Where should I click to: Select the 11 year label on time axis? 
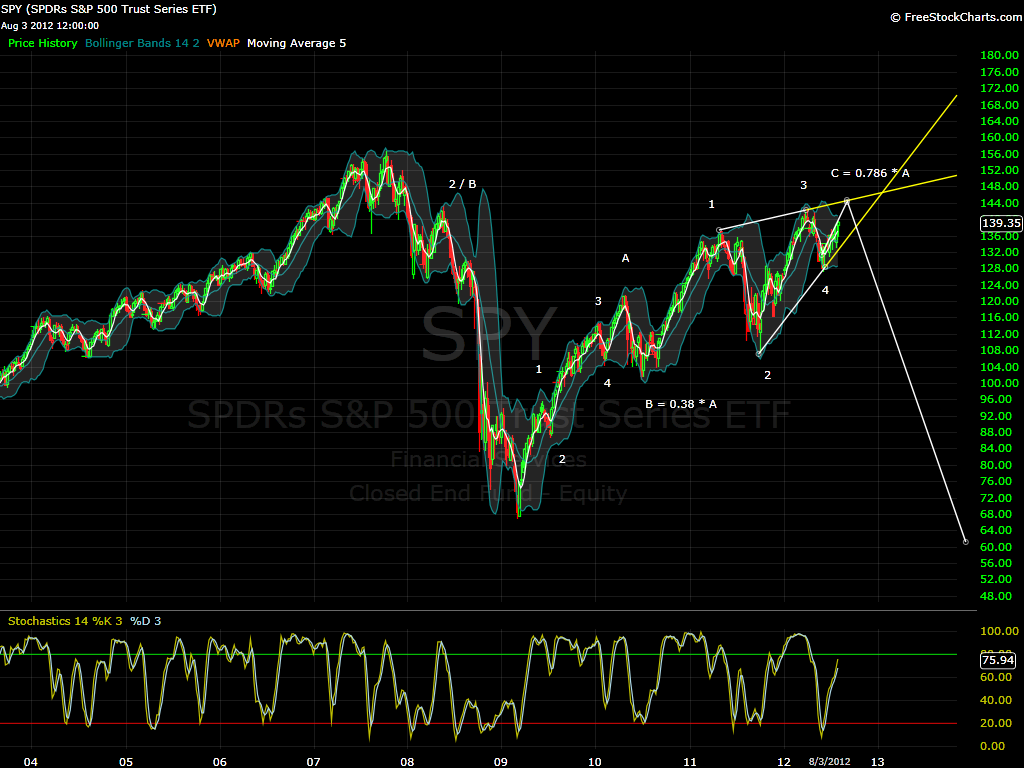pos(690,761)
